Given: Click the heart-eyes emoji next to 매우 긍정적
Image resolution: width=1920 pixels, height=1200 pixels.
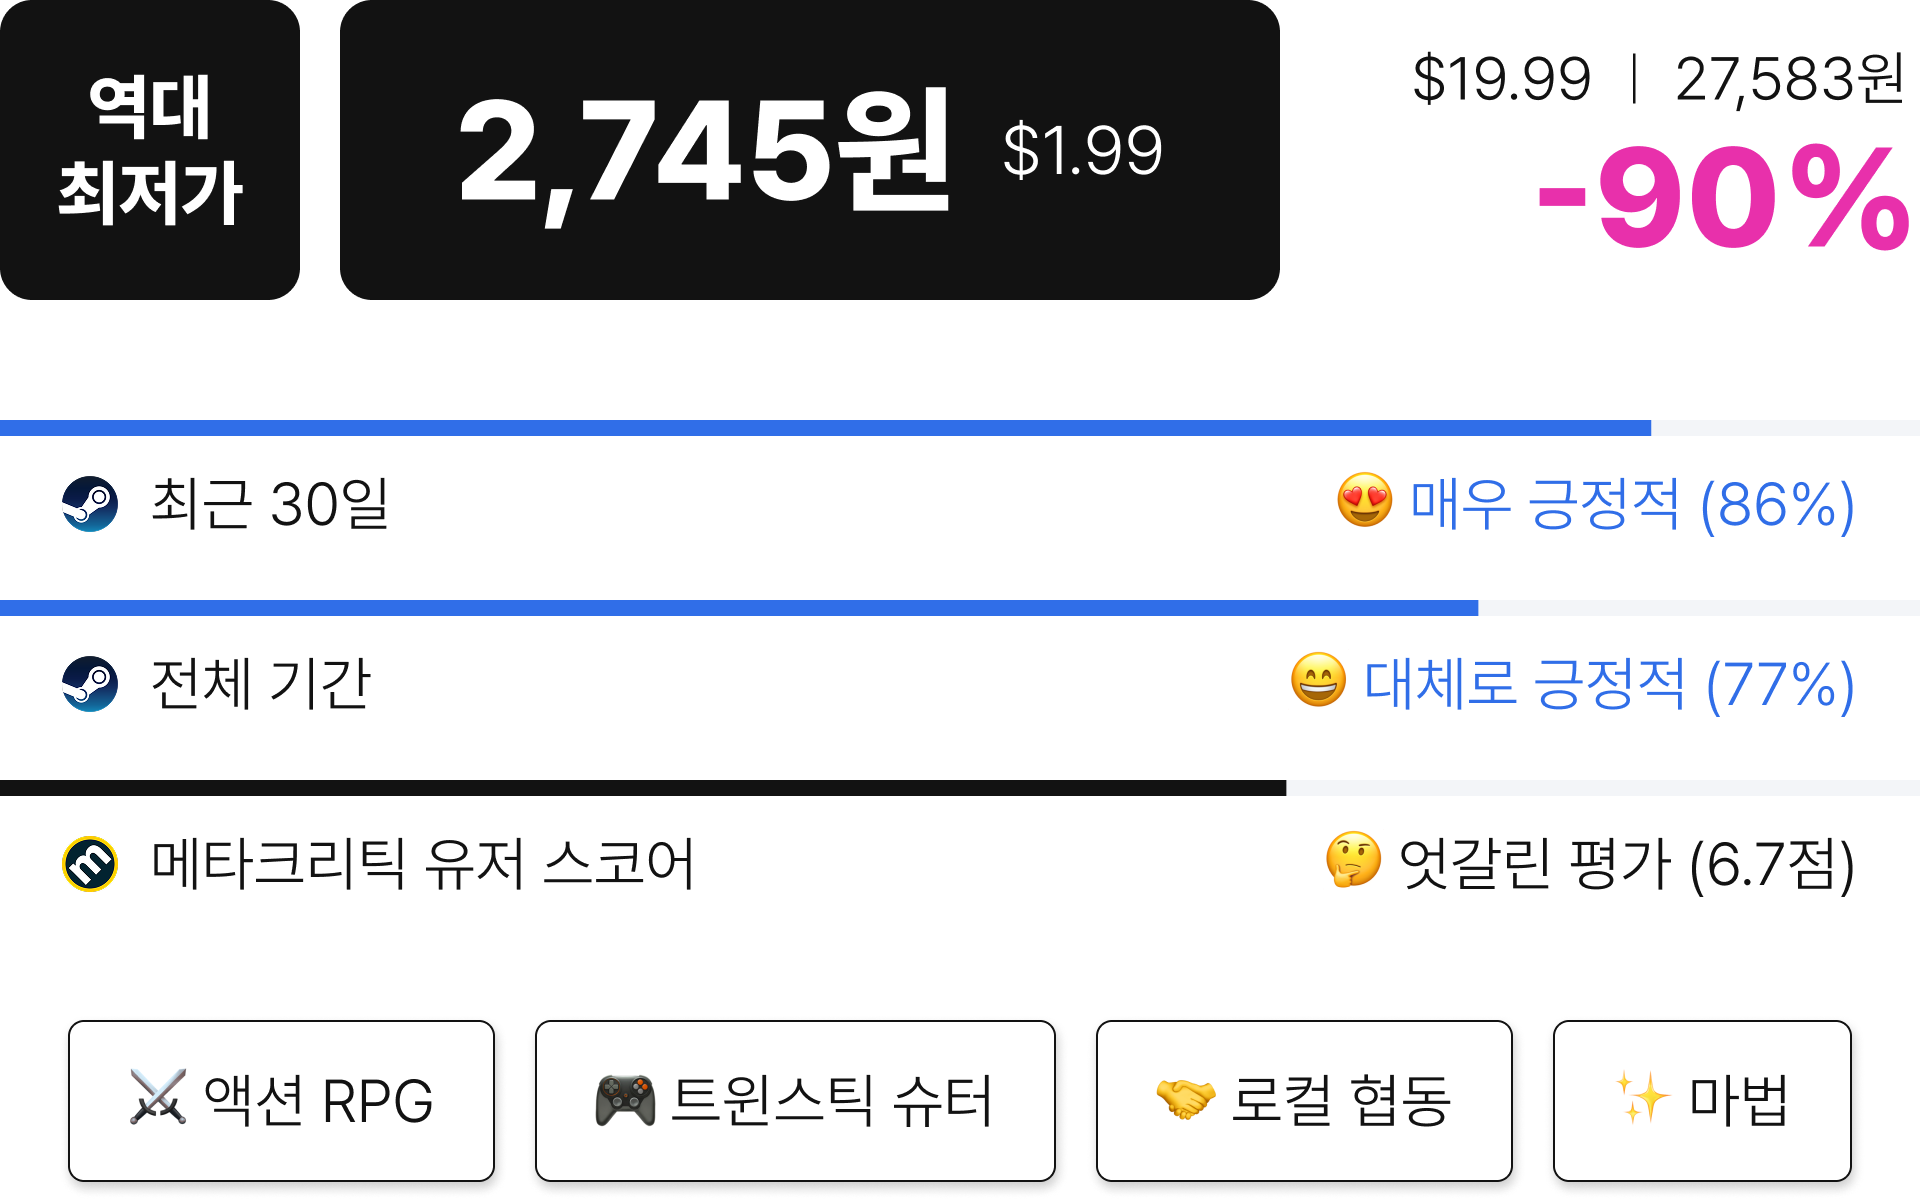Looking at the screenshot, I should tap(1365, 500).
